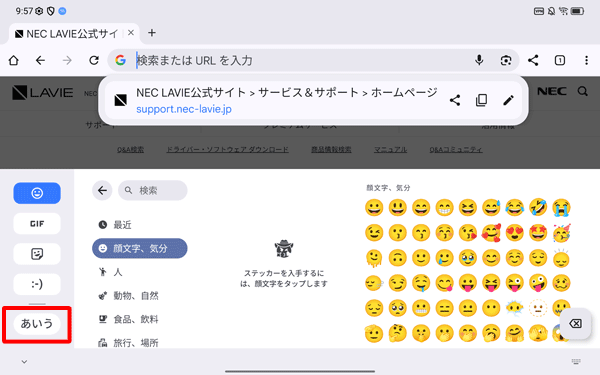Open the tab switcher showing 1 tab
This screenshot has width=600, height=375.
[560, 60]
